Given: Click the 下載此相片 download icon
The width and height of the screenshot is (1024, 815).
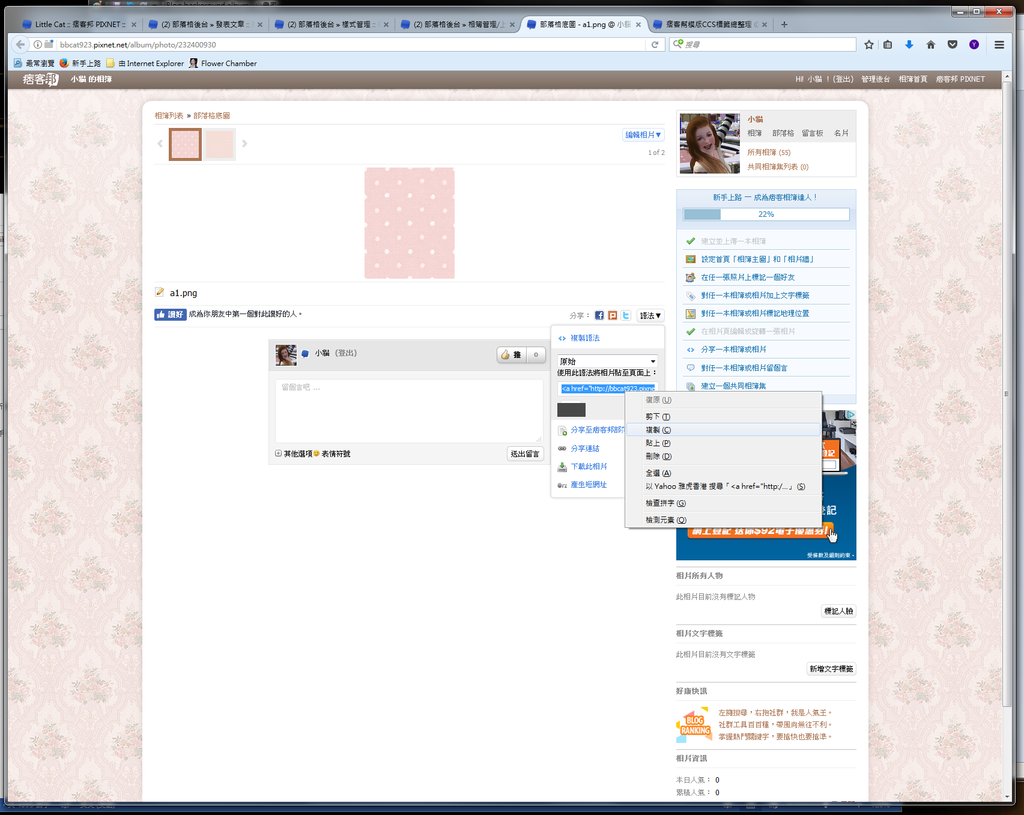Looking at the screenshot, I should point(561,467).
